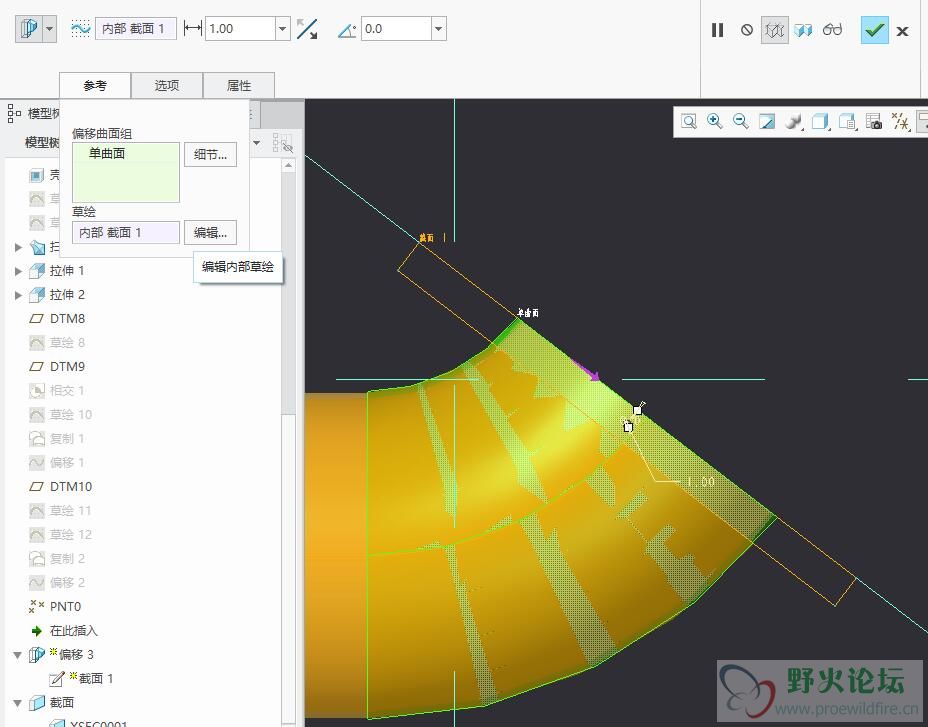Select 草绘 10 in the model tree
928x727 pixels.
click(71, 414)
